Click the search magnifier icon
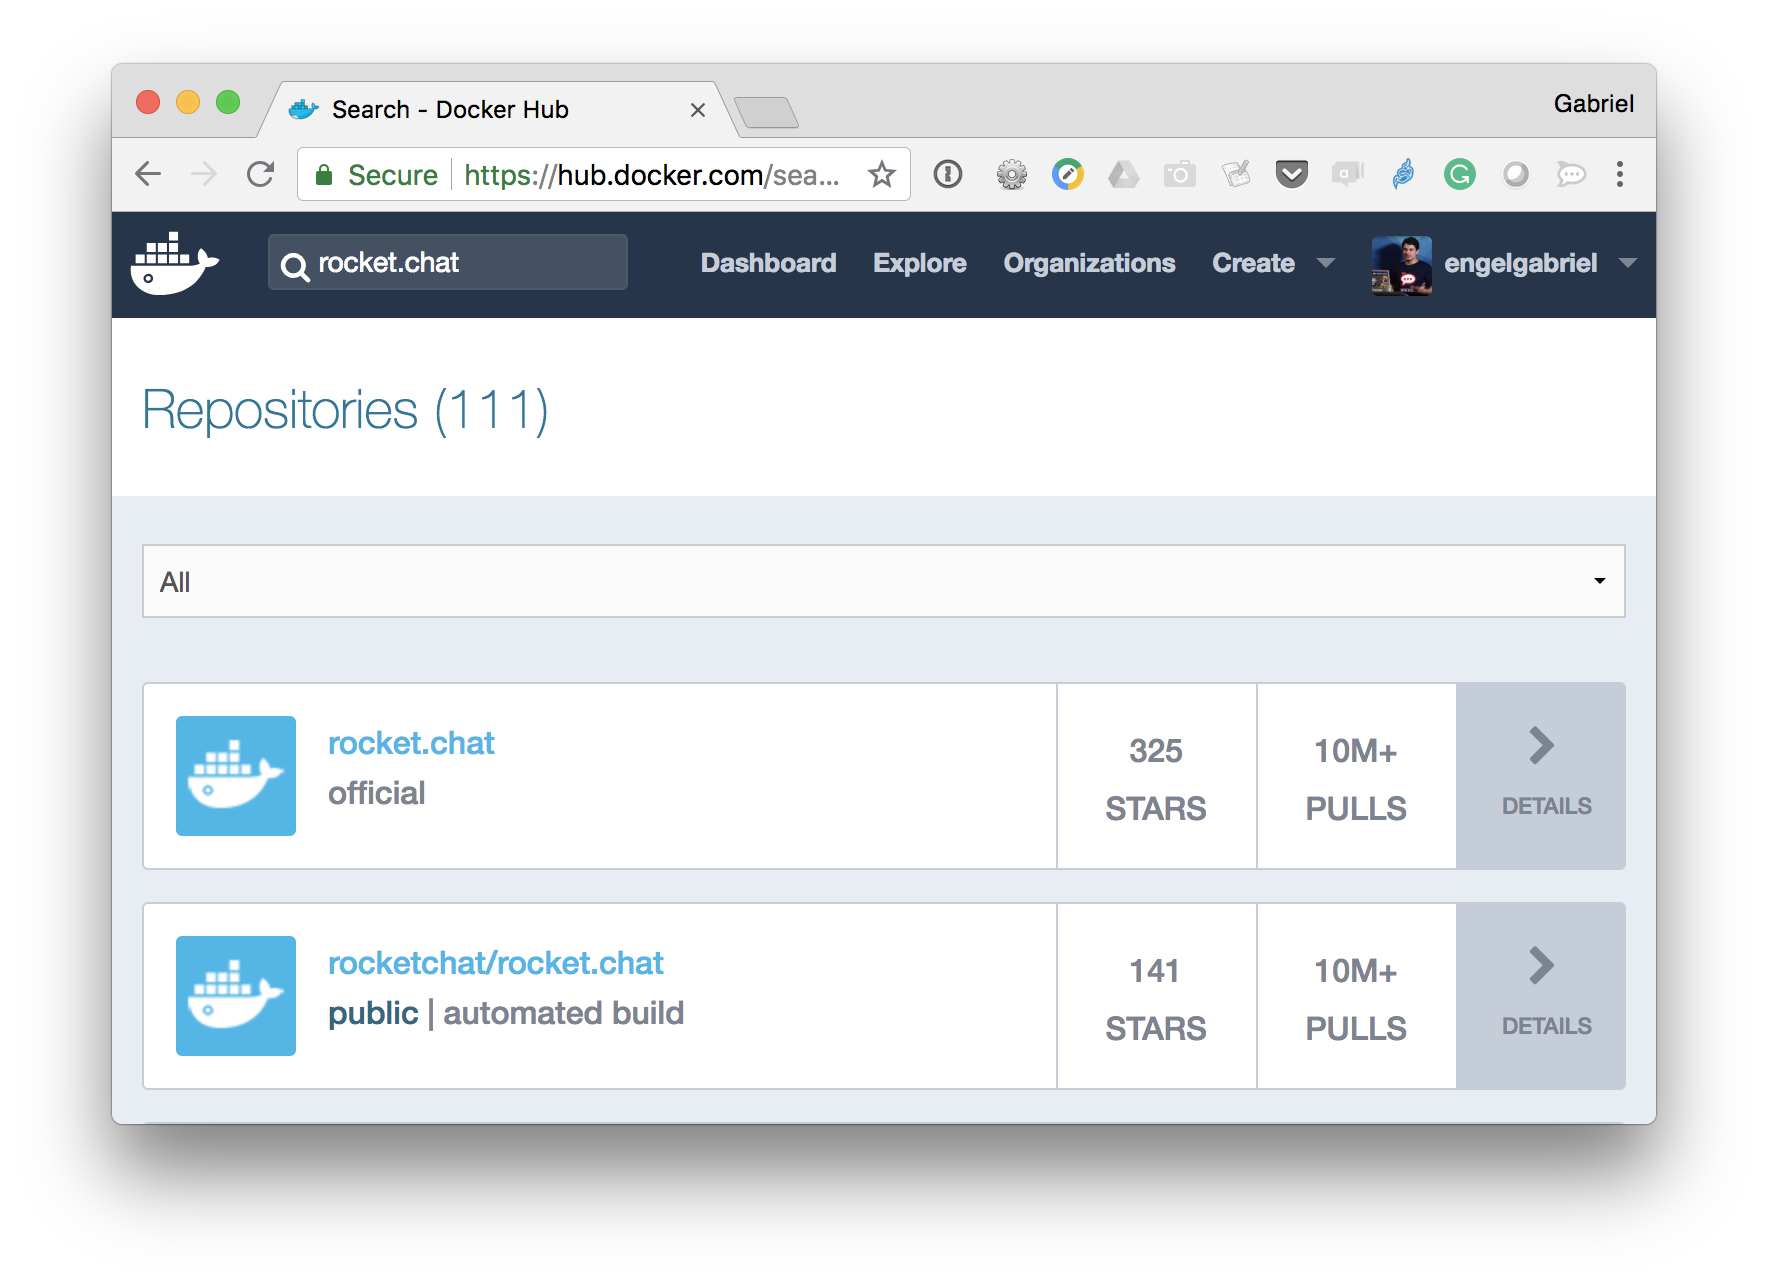 (x=294, y=266)
